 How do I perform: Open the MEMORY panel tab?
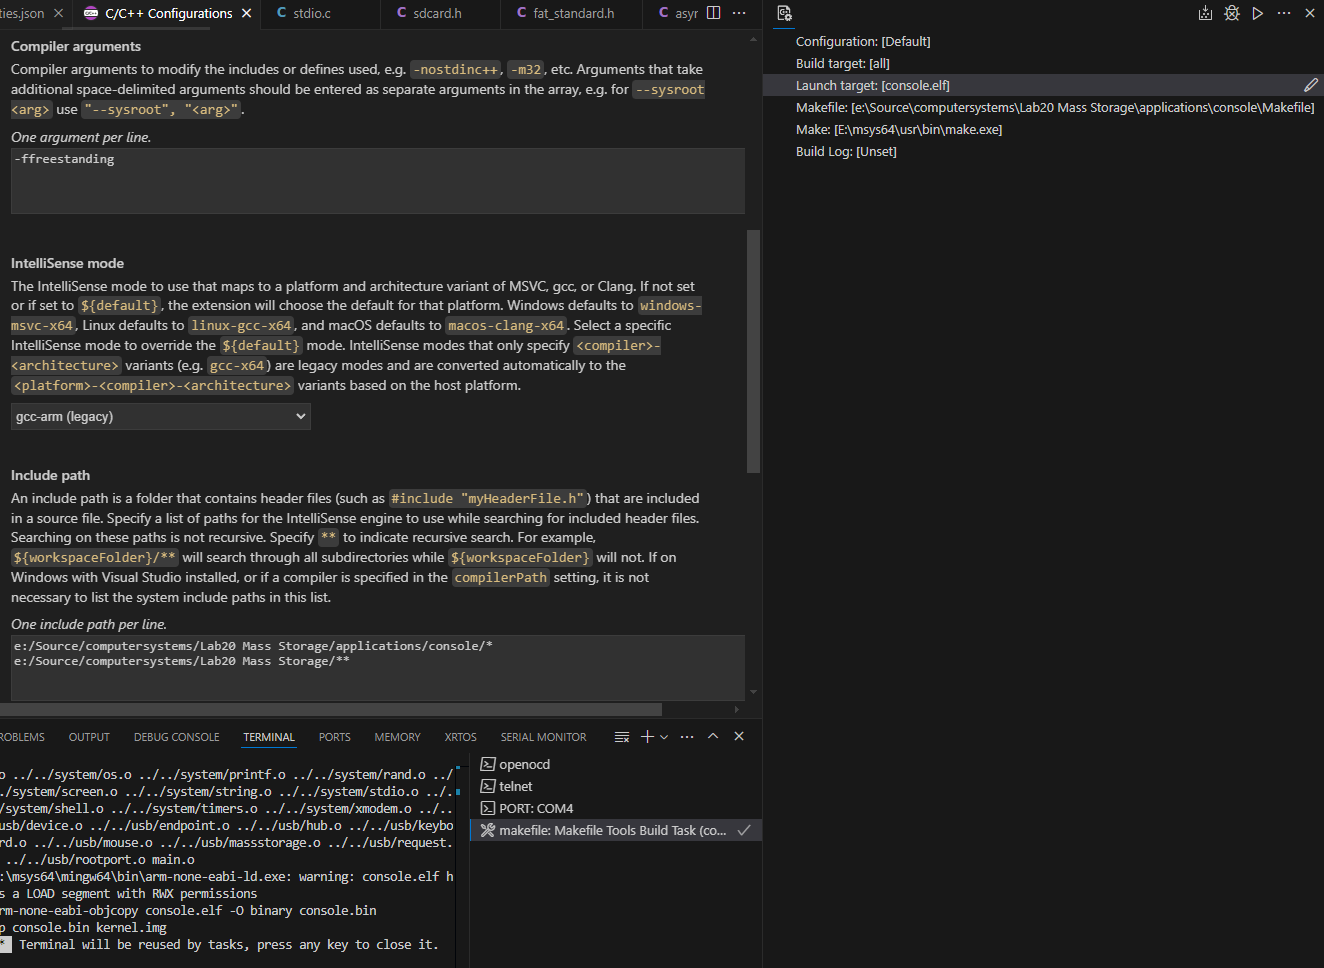point(397,737)
